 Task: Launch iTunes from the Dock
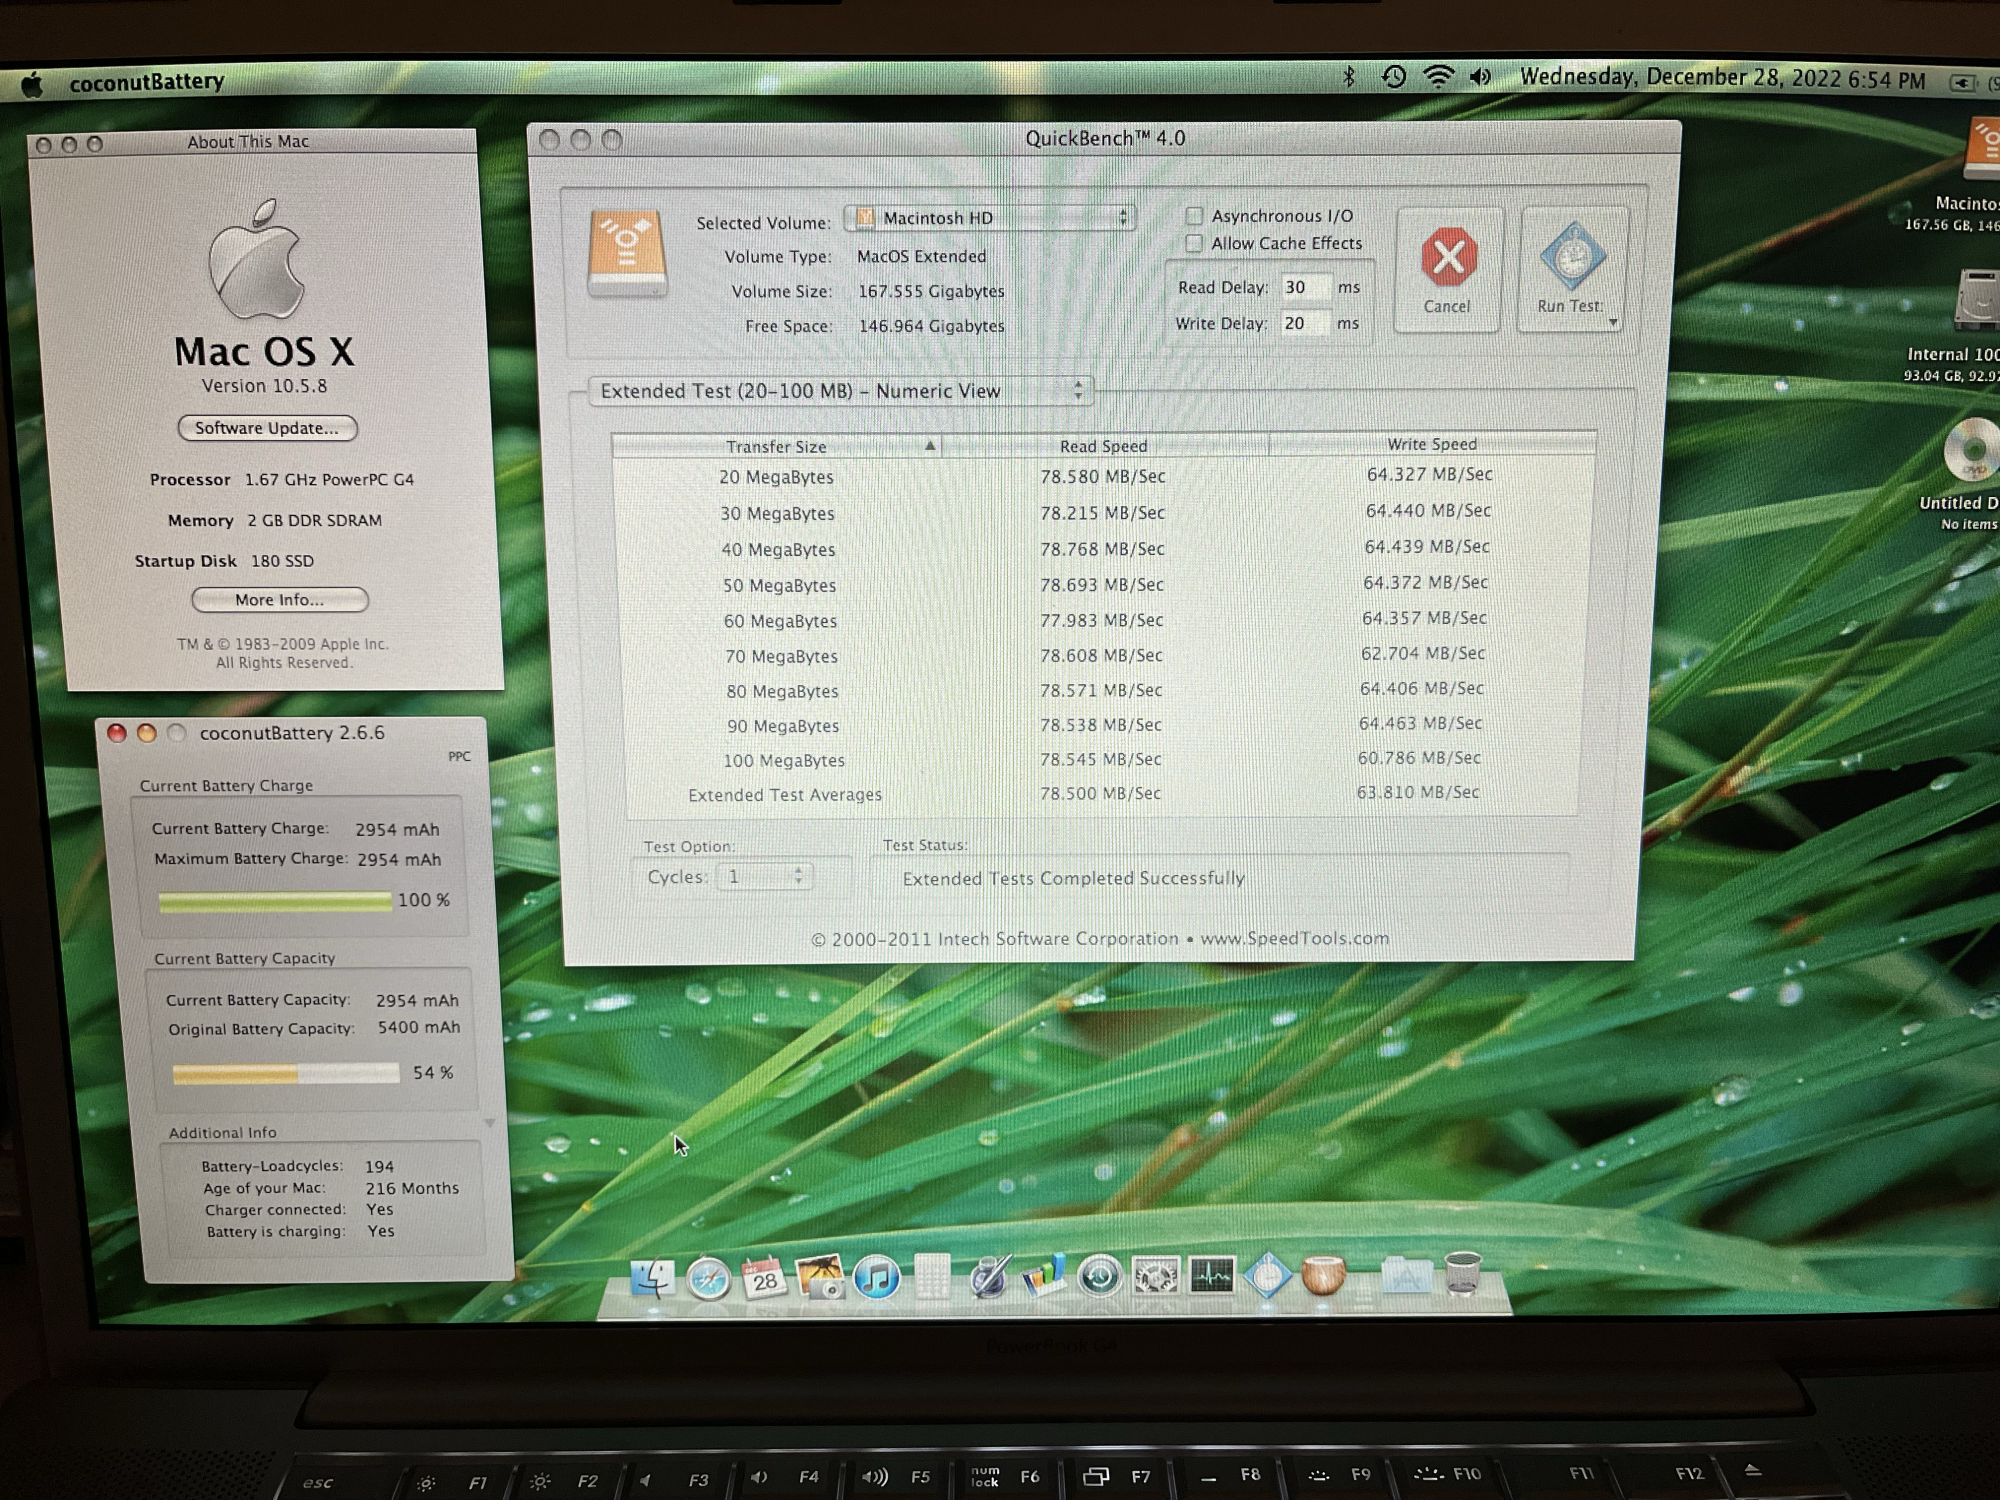(x=876, y=1277)
